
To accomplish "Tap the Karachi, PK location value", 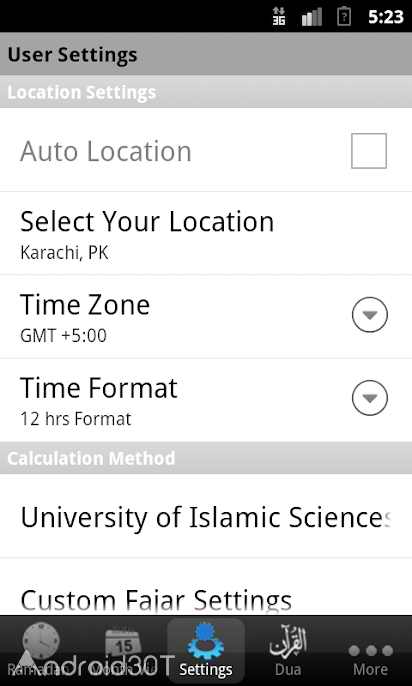I will click(x=64, y=253).
